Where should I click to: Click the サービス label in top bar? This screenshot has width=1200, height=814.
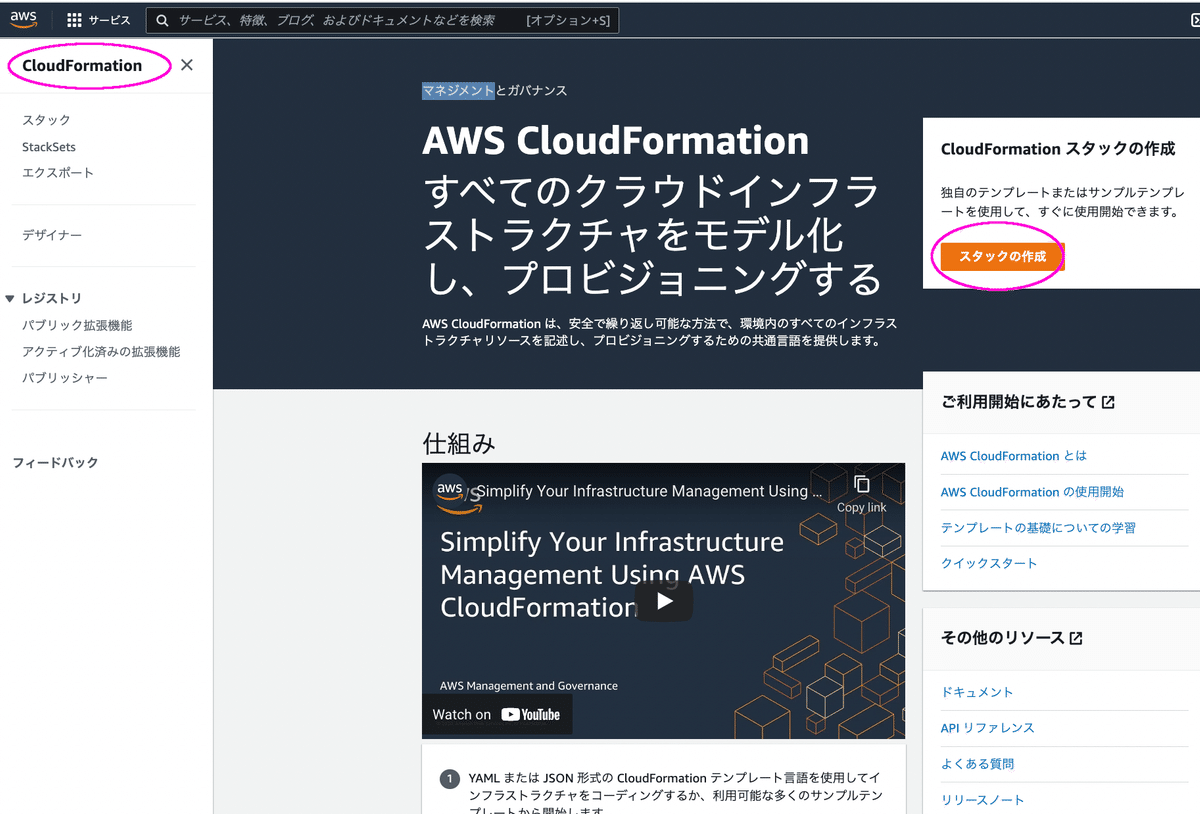110,20
